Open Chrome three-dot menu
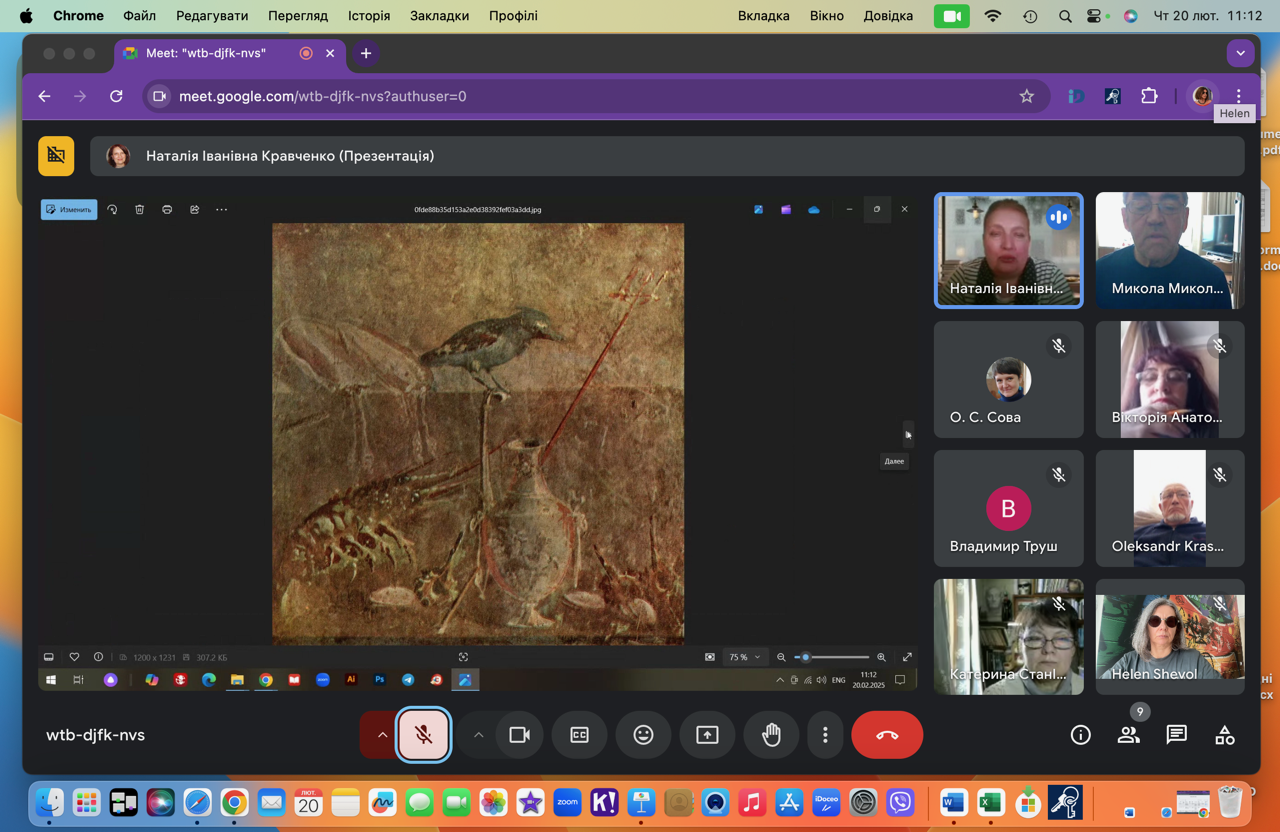This screenshot has height=832, width=1280. pos(1238,96)
